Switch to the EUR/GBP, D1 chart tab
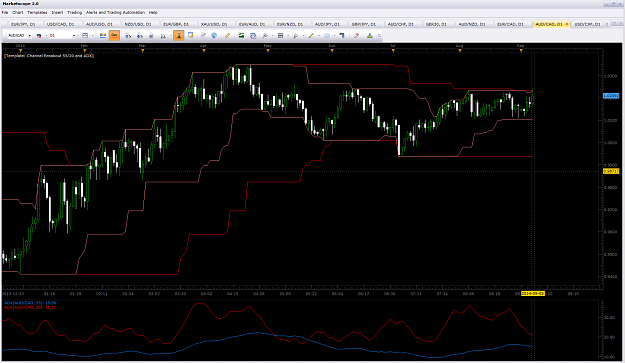The width and height of the screenshot is (625, 363). 176,24
